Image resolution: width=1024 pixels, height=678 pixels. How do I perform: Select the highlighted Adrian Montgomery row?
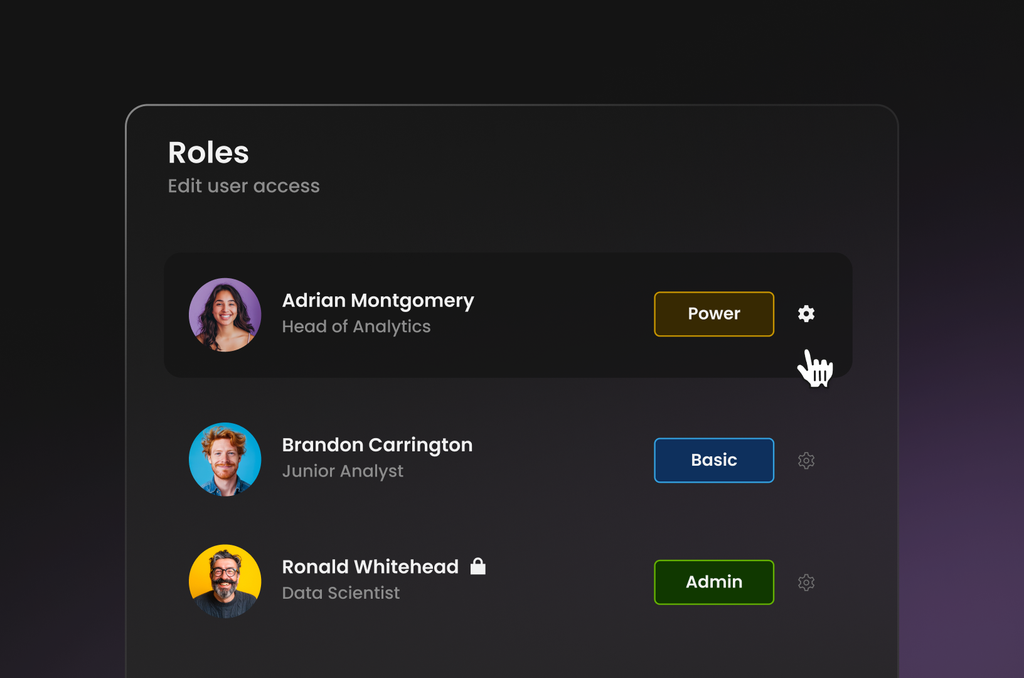(x=508, y=315)
